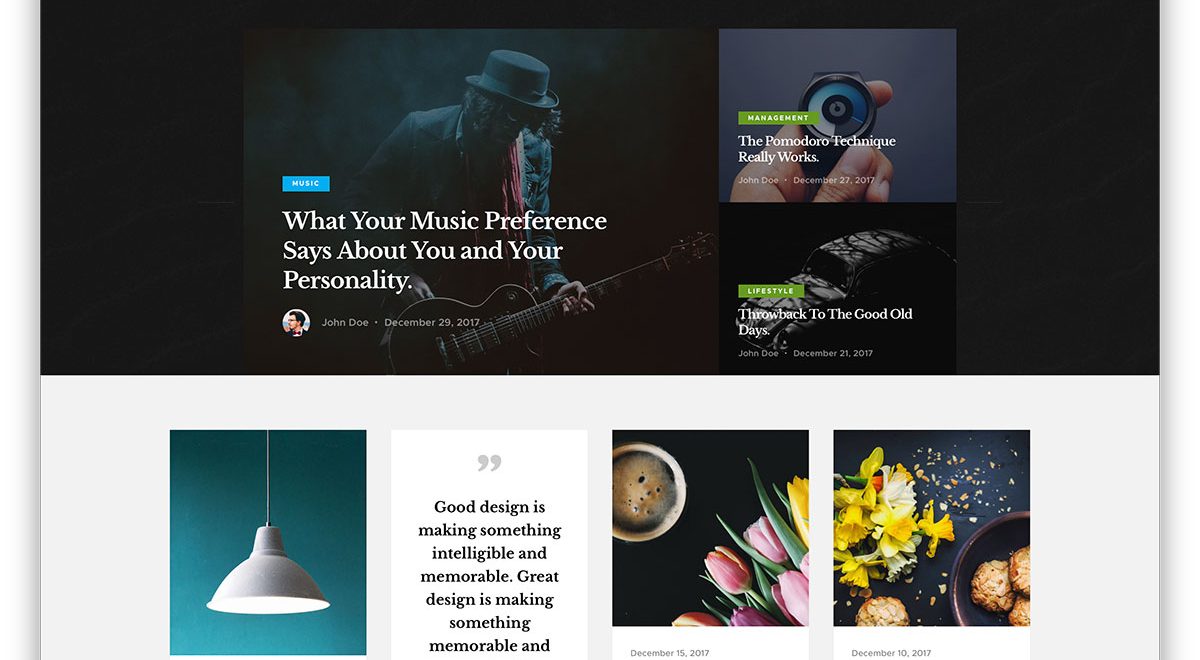This screenshot has height=660, width=1200.
Task: Open 'The Pomodoro Technique Really Works' article
Action: click(x=817, y=149)
